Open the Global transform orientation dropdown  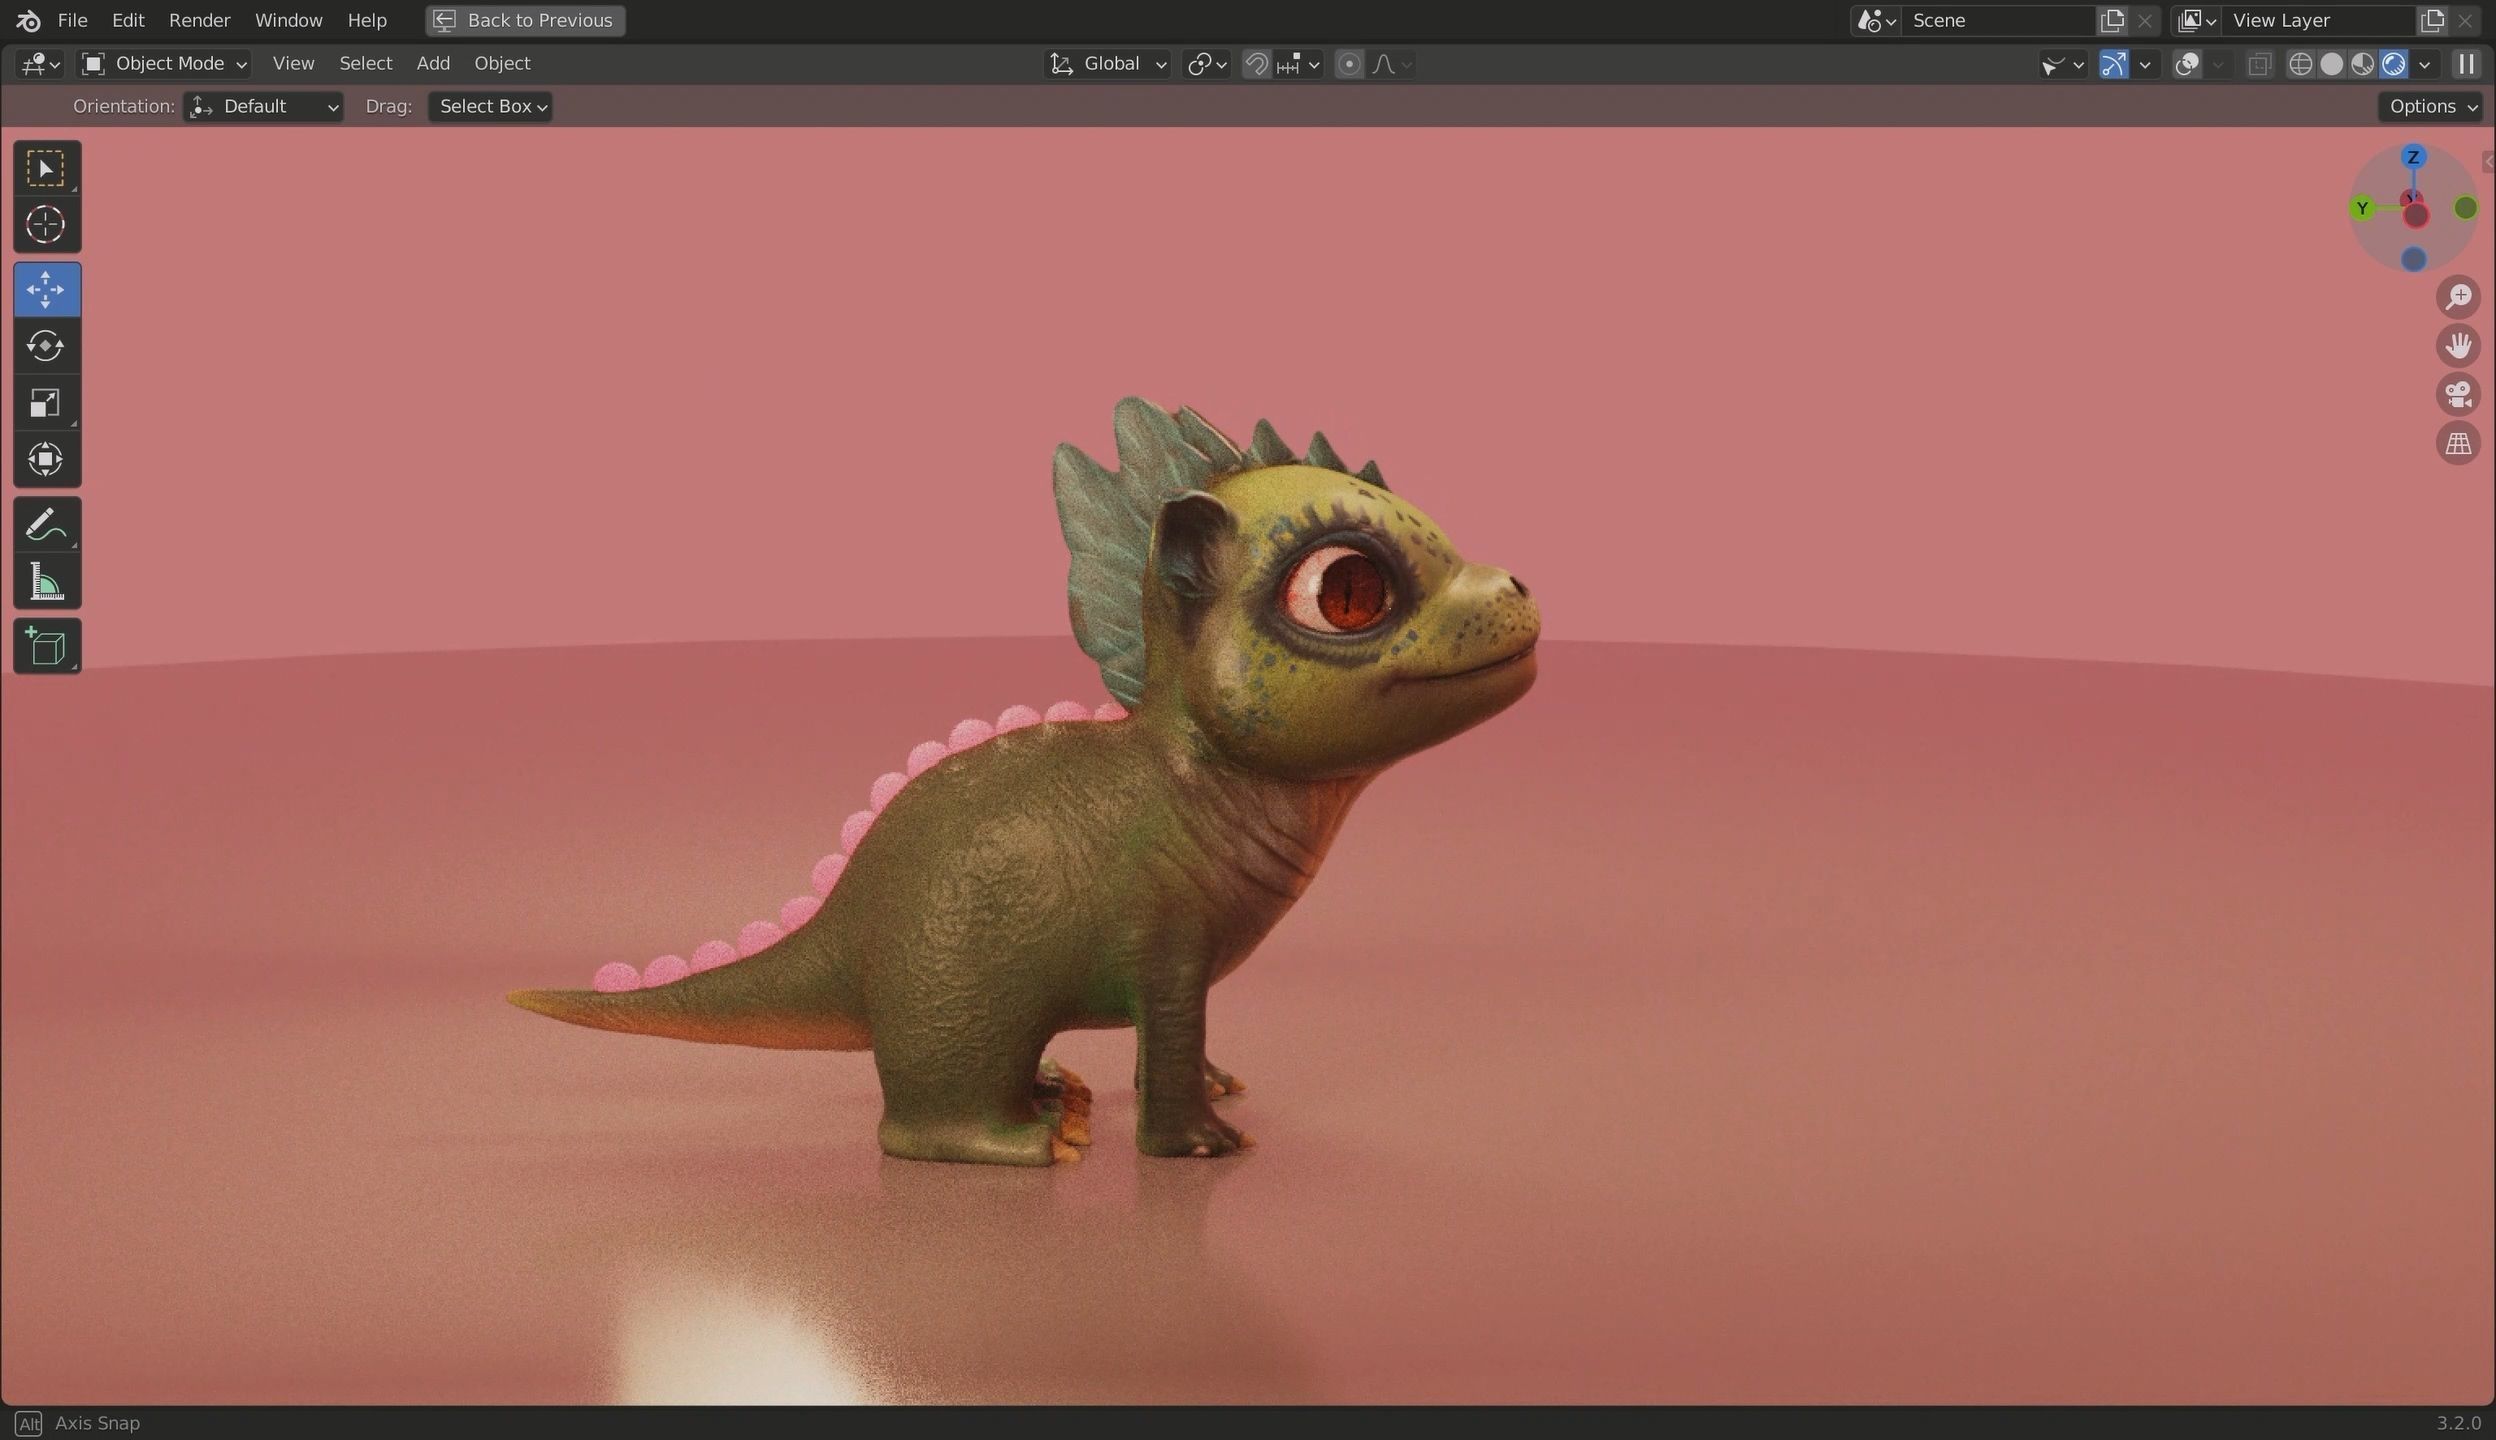pos(1108,64)
